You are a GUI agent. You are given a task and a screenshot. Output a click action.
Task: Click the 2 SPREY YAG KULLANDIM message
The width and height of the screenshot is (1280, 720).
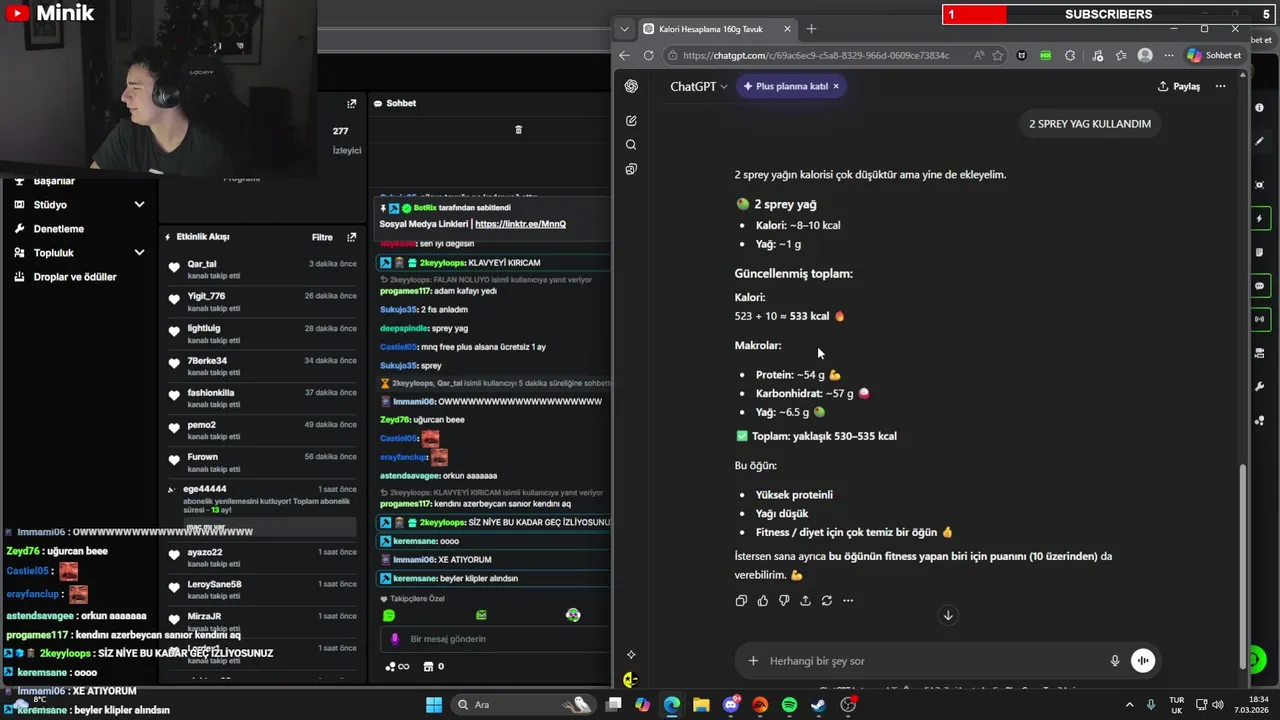click(1090, 124)
